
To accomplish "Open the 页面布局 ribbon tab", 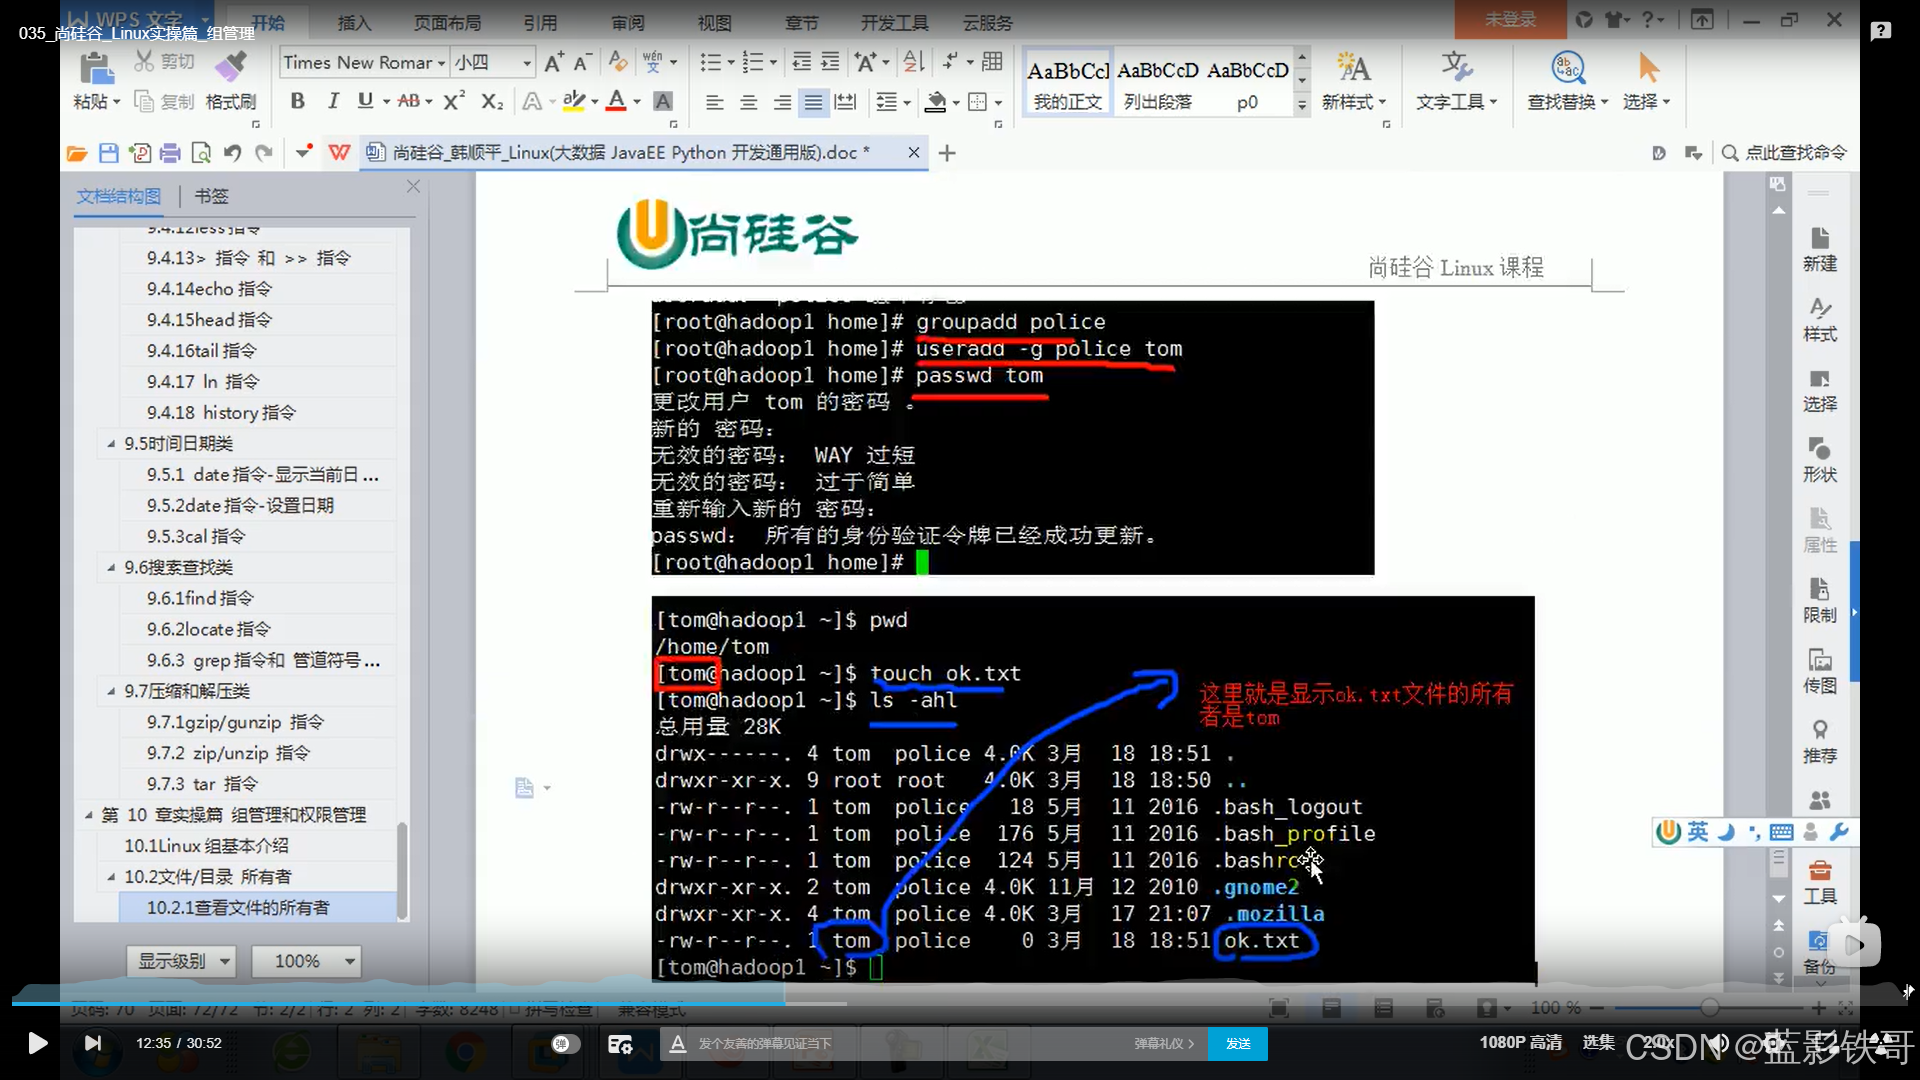I will point(446,22).
